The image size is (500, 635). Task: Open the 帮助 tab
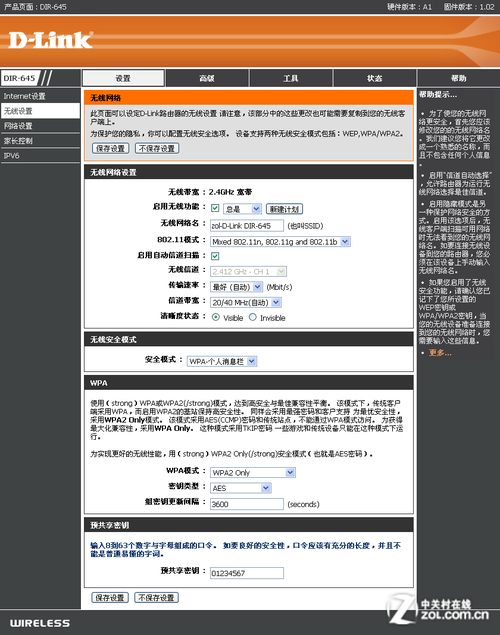point(459,78)
